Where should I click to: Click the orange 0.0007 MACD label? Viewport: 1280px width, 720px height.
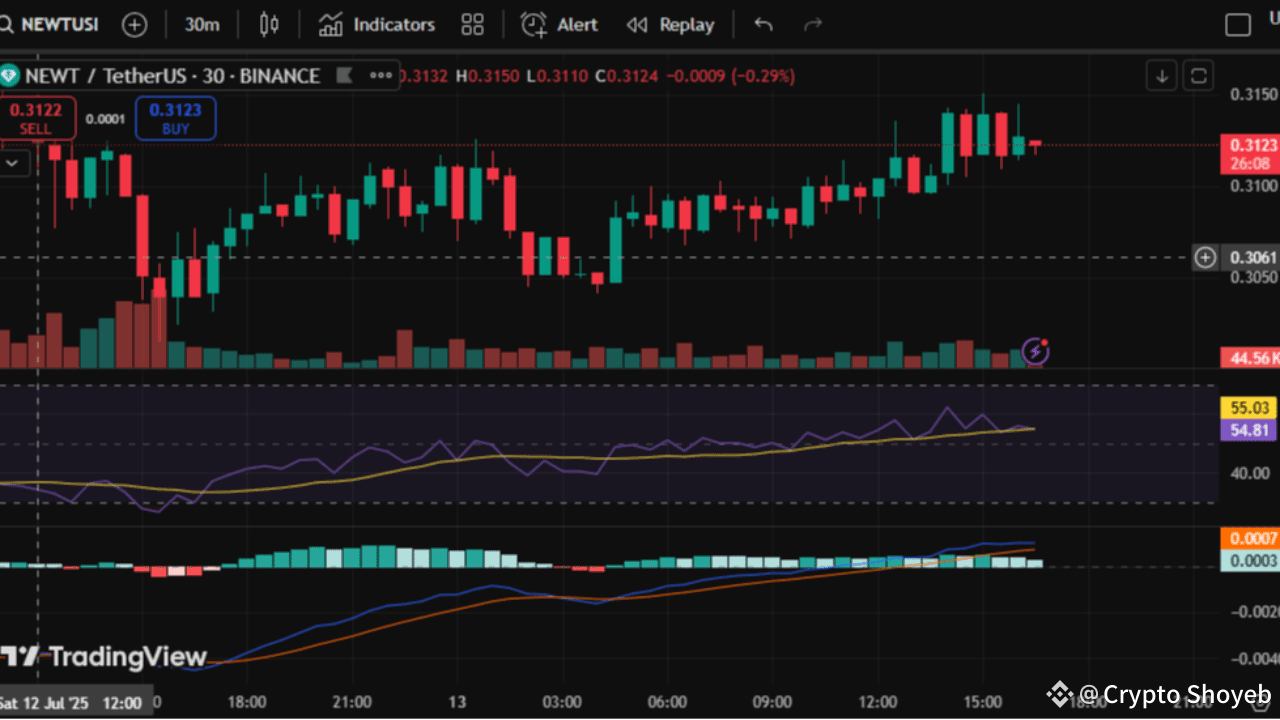[x=1250, y=539]
